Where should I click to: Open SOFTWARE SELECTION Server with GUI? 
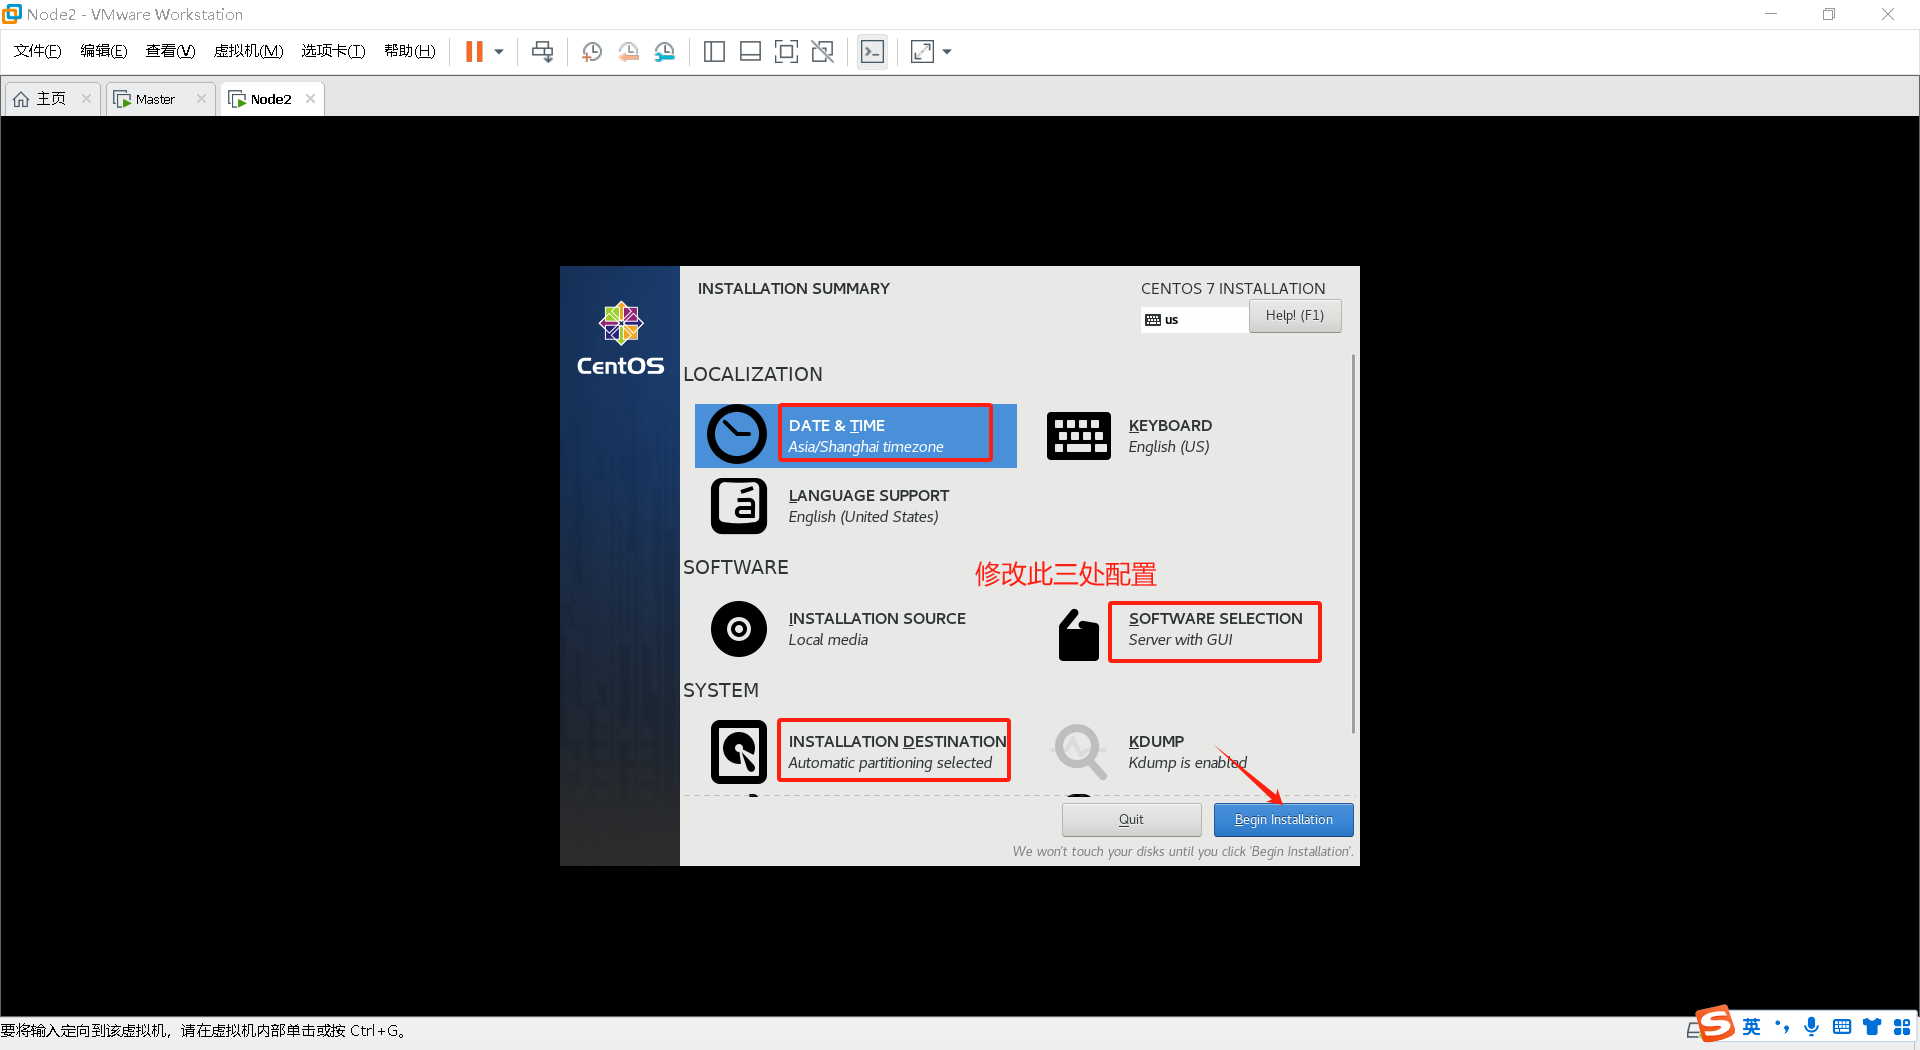click(x=1215, y=629)
